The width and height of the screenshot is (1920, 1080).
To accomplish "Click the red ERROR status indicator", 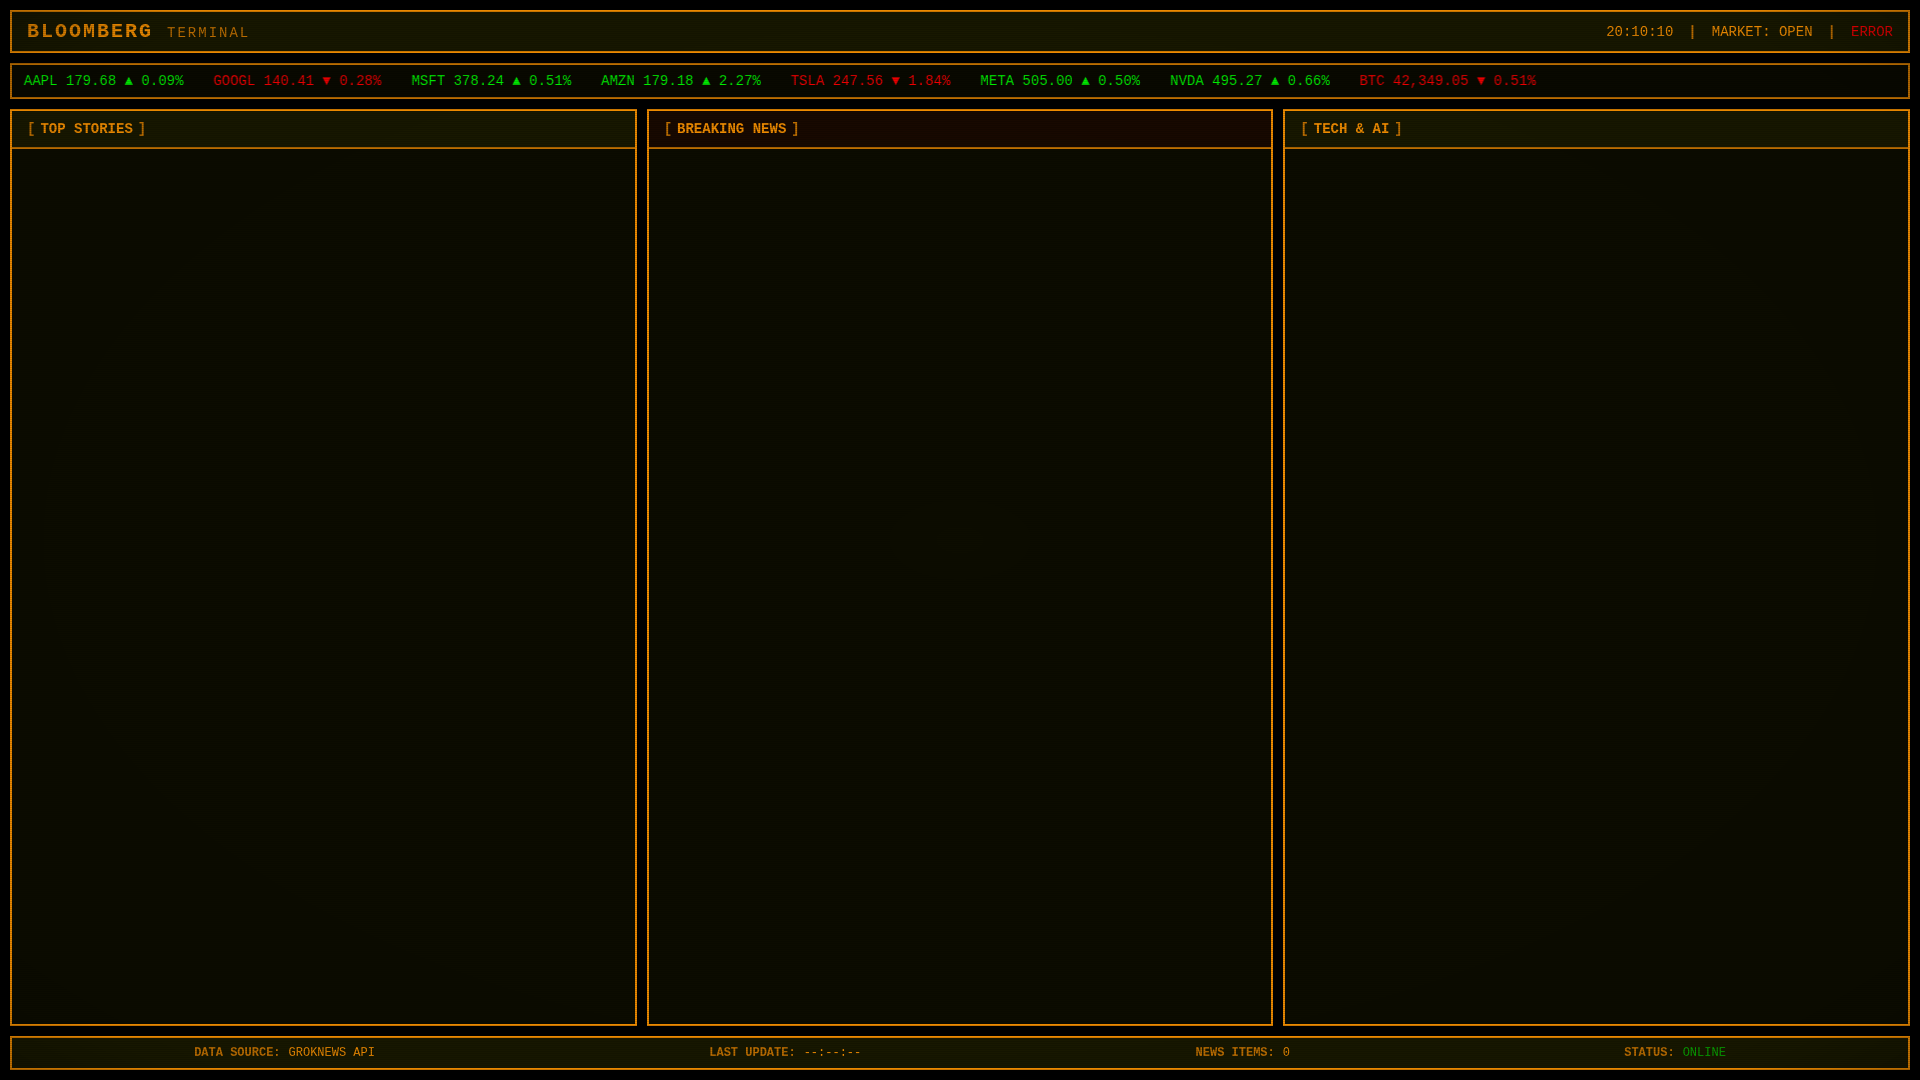I will [1871, 32].
